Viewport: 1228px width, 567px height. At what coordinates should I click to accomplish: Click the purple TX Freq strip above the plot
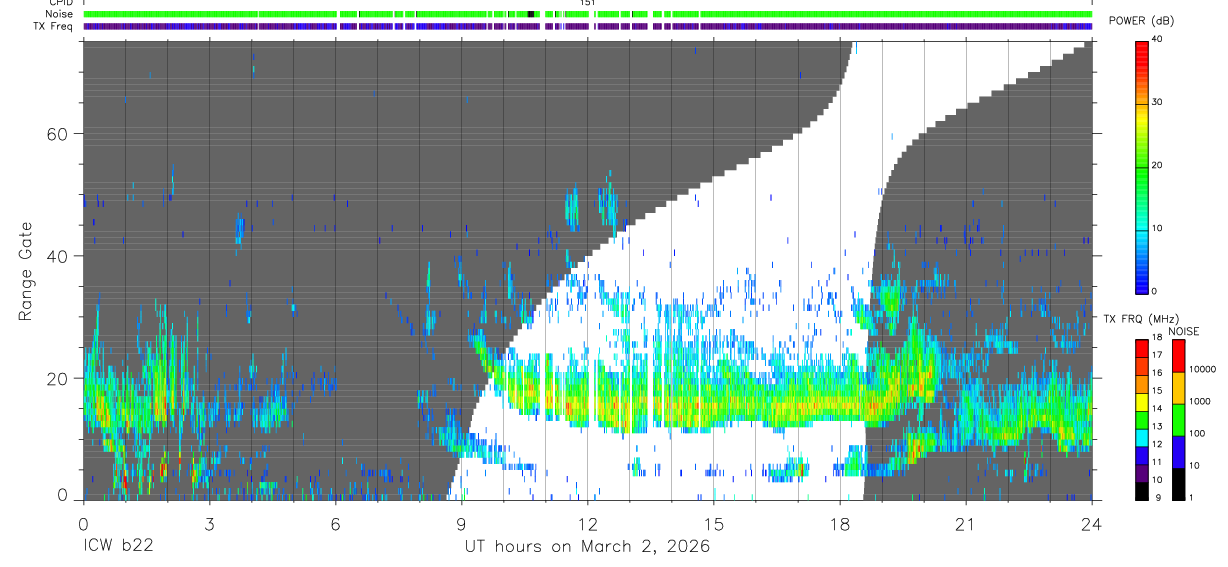click(x=587, y=26)
